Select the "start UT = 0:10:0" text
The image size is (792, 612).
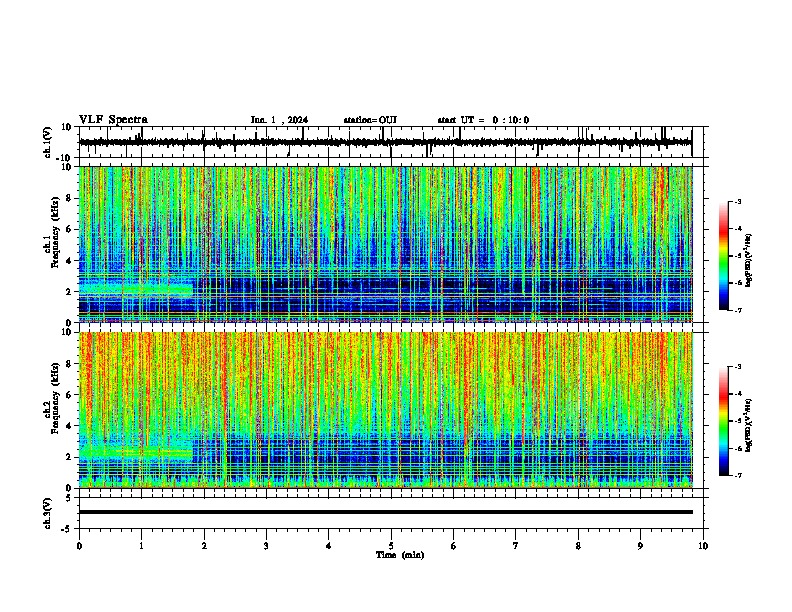click(x=483, y=120)
